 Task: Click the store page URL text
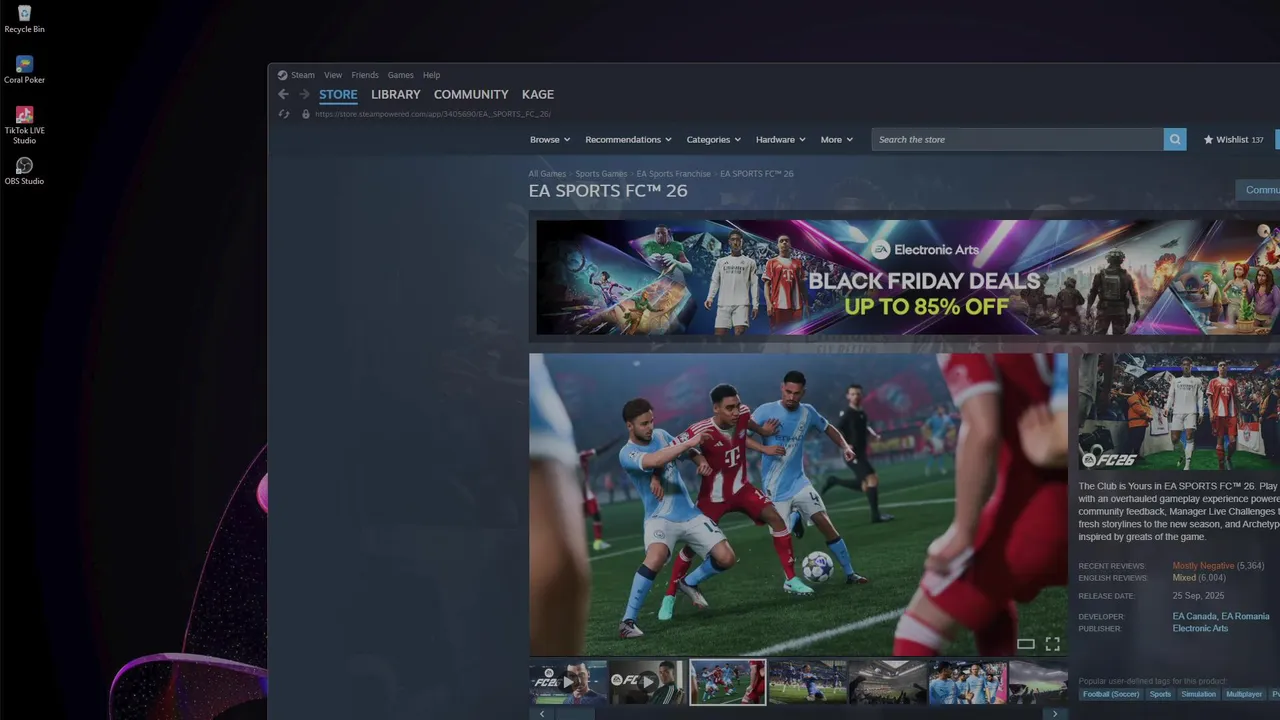pyautogui.click(x=433, y=114)
